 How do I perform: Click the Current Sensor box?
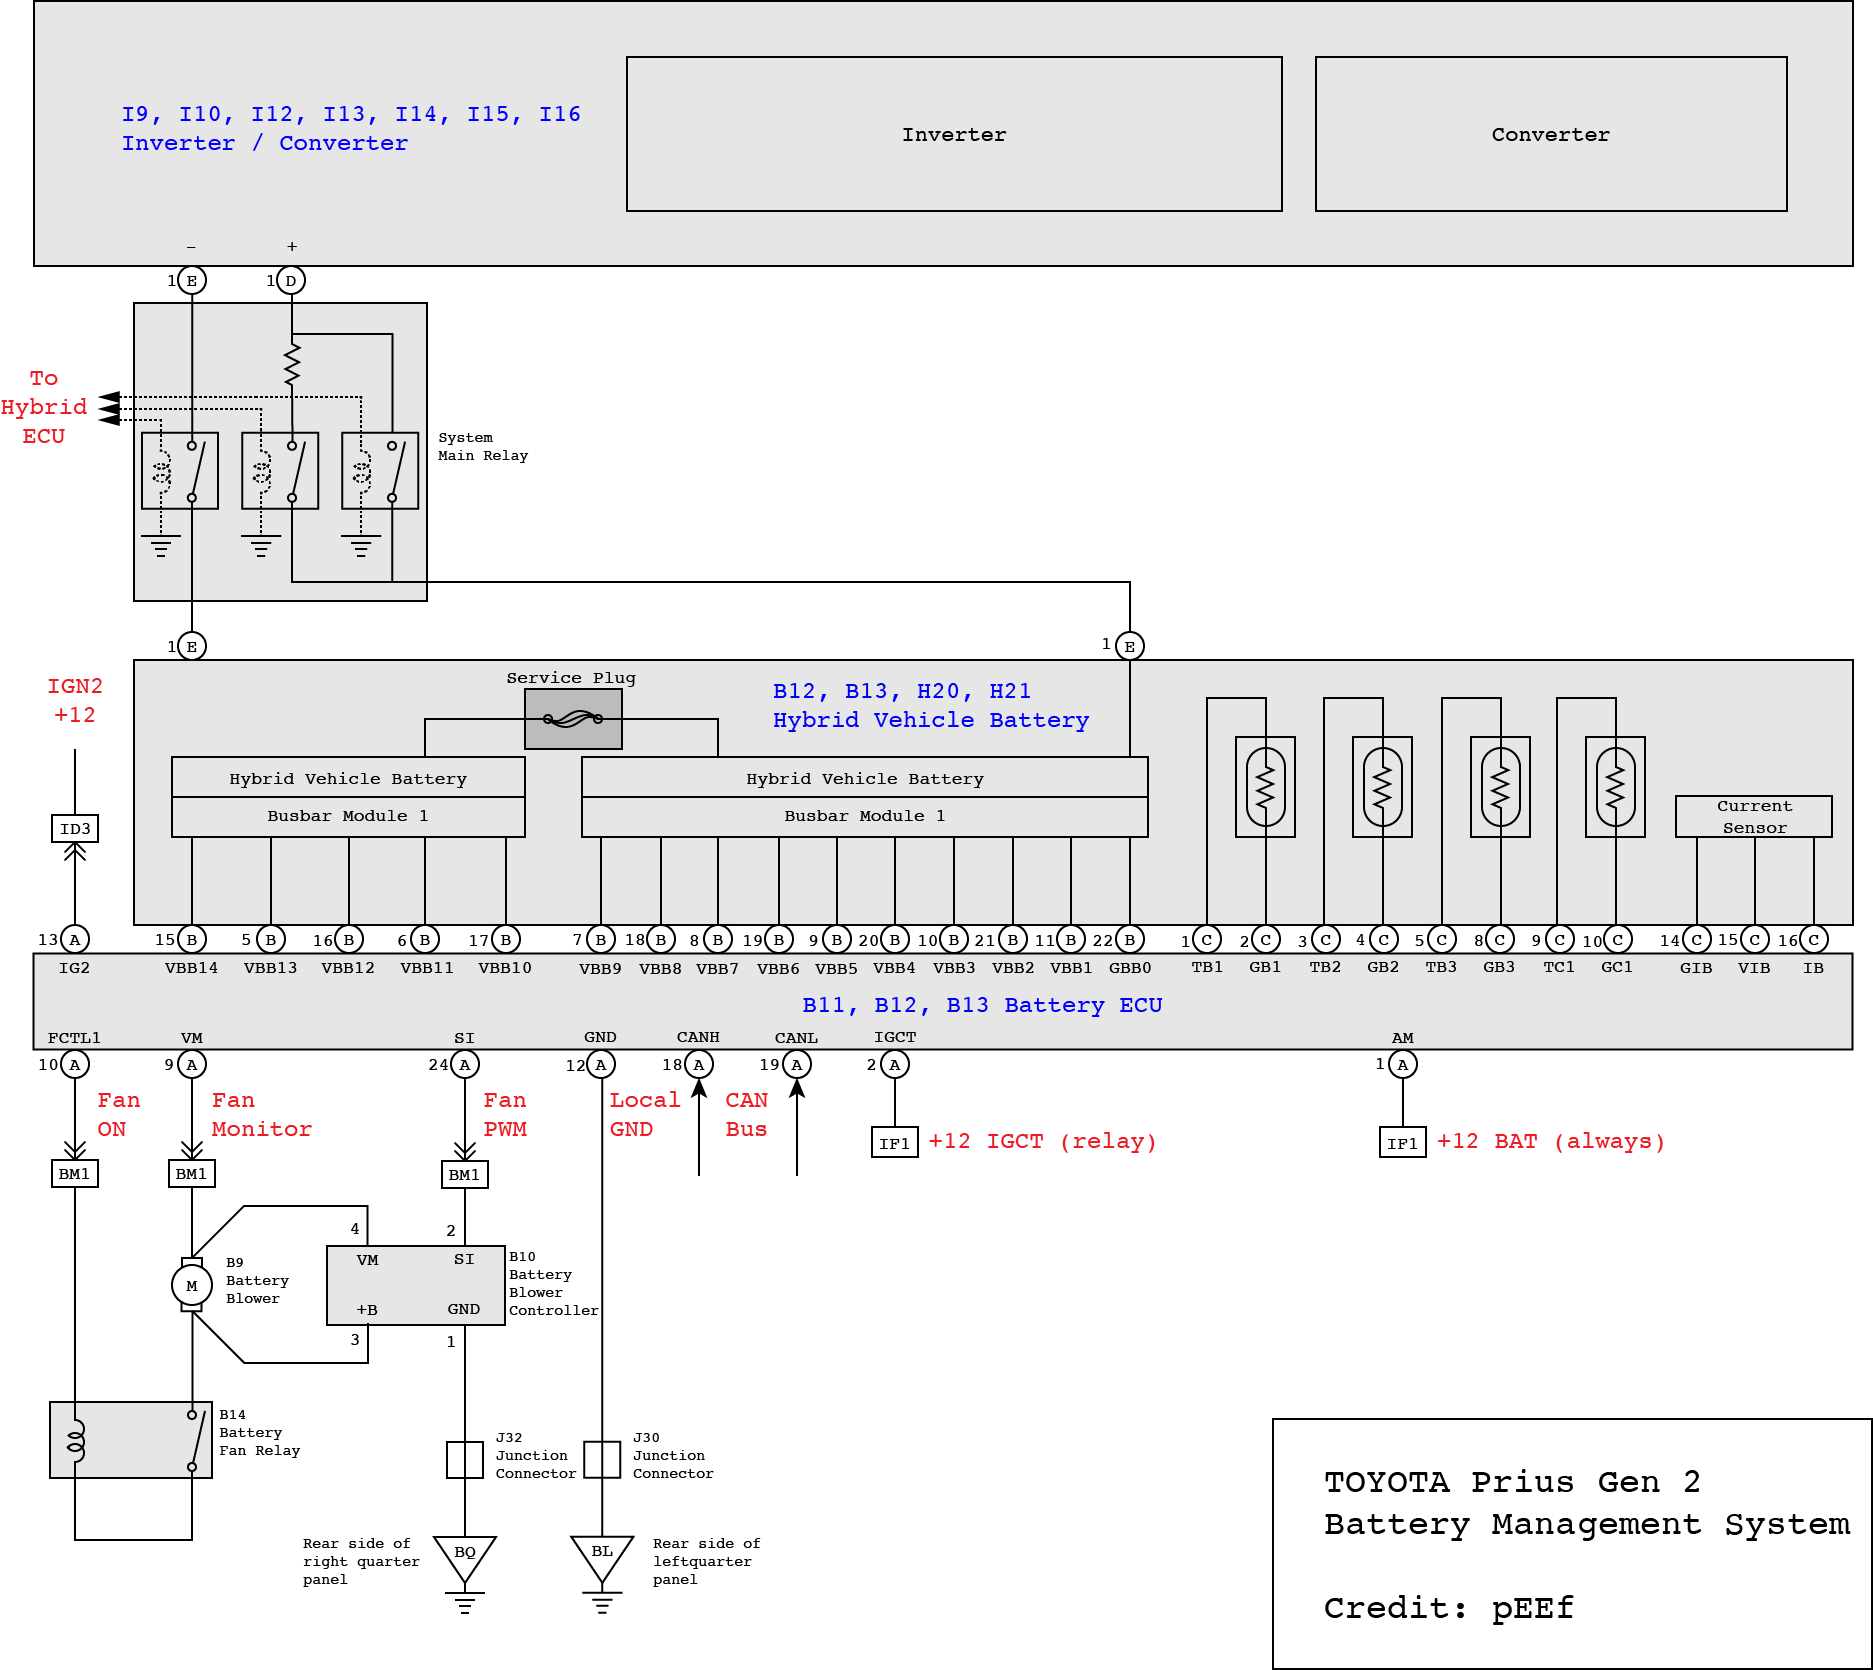[x=1754, y=816]
